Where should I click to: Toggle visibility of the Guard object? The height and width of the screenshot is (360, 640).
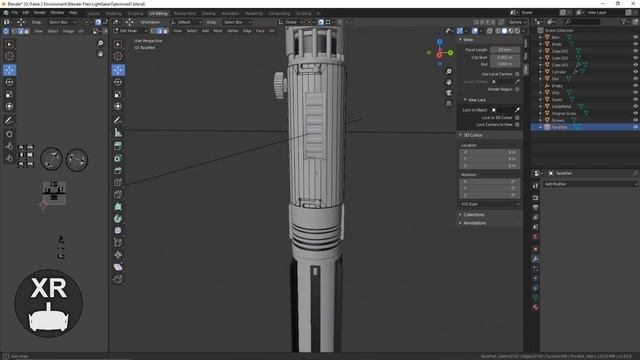[x=635, y=100]
